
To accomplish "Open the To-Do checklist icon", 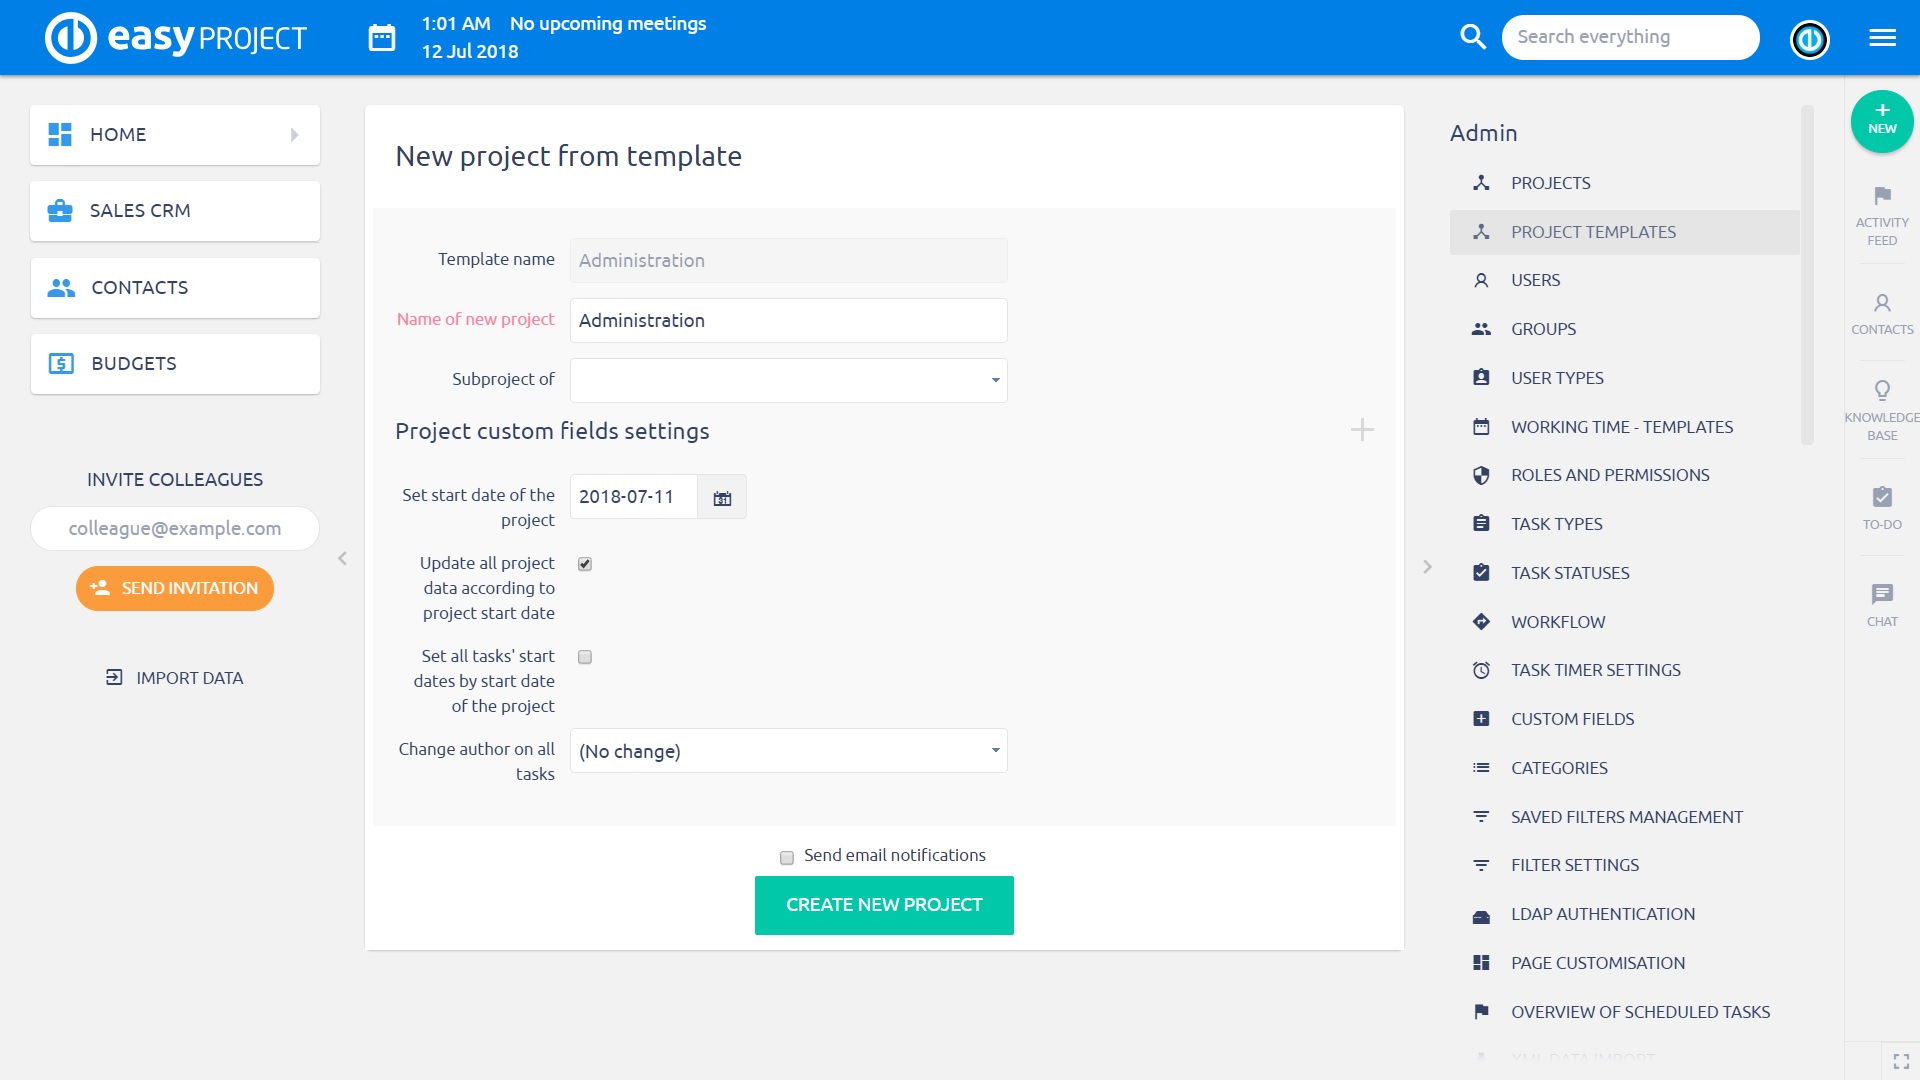I will click(x=1882, y=497).
